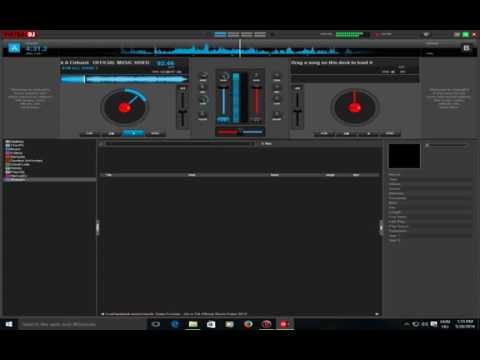
Task: Click the left deck elapsed time display
Action: (37, 49)
